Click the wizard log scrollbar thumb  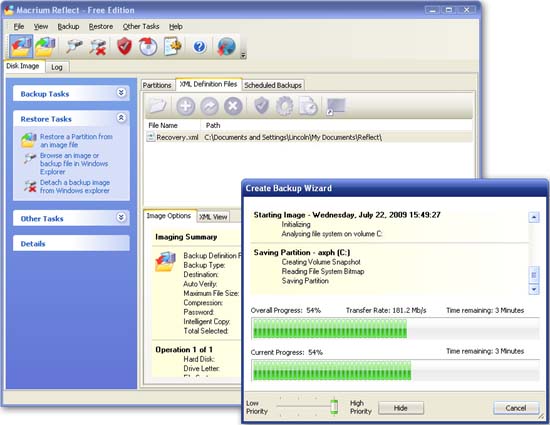534,275
